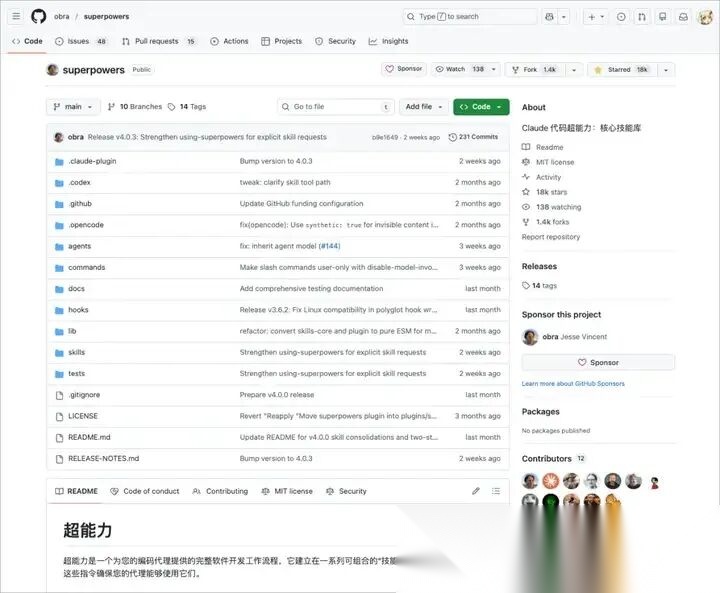Click the book icon beside Readme in About

(x=526, y=147)
